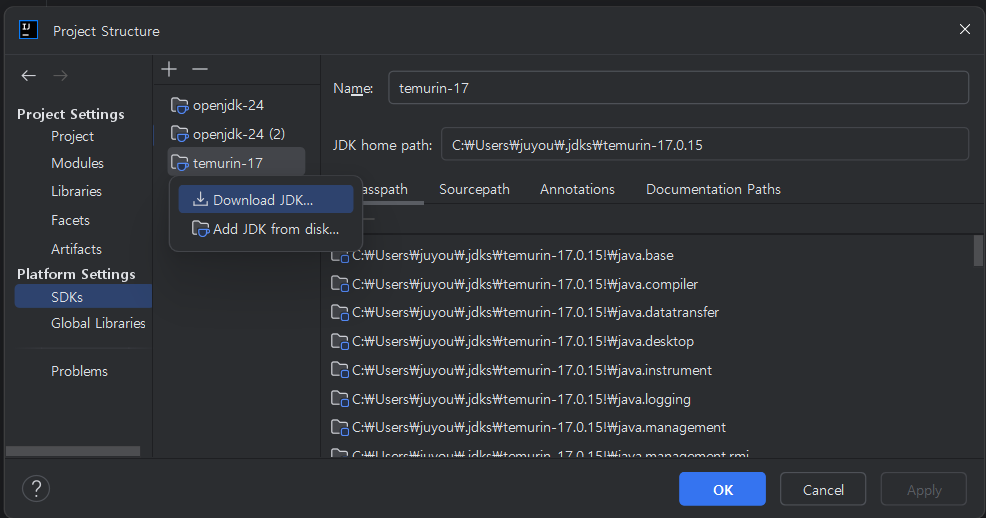986x518 pixels.
Task: Click the Name input field
Action: coord(678,87)
